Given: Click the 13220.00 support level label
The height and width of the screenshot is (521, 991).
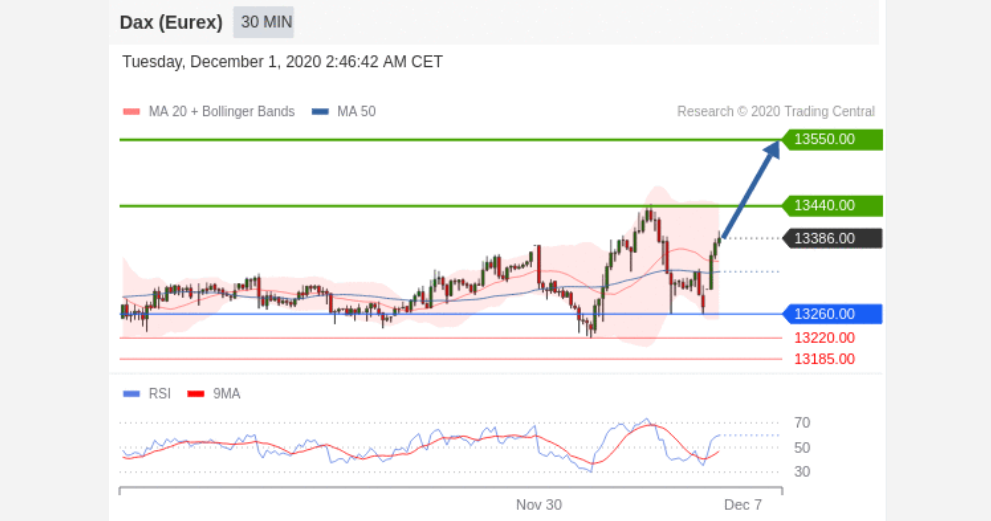Looking at the screenshot, I should (x=824, y=338).
